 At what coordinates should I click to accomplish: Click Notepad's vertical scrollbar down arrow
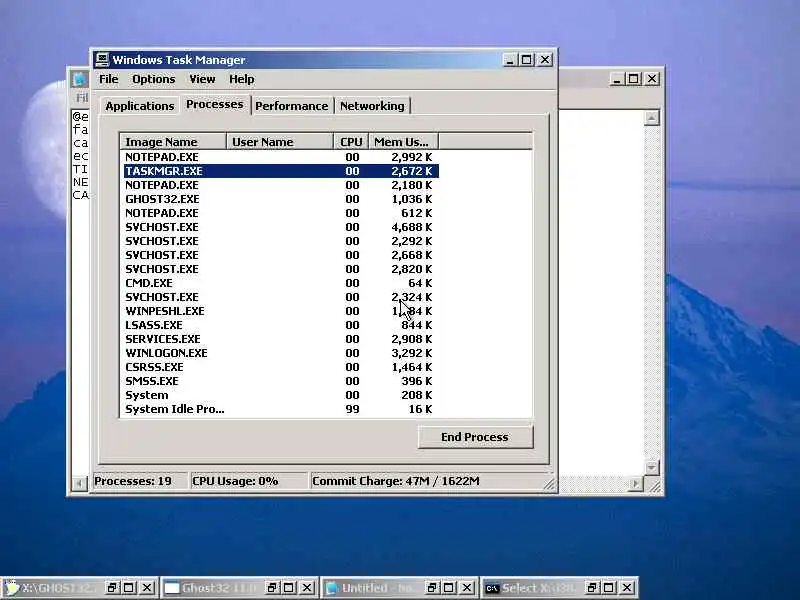(x=652, y=467)
